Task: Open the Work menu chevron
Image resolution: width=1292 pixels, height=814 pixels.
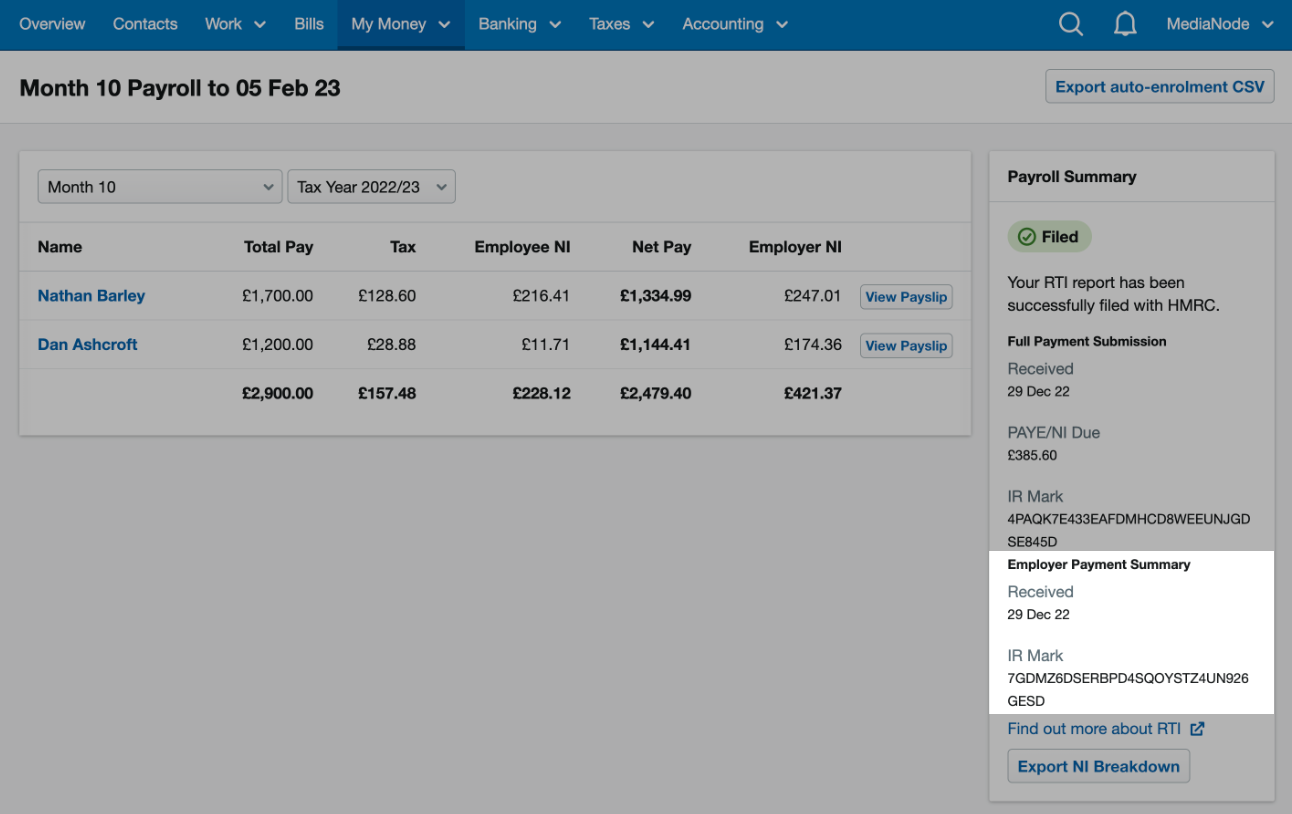Action: [x=259, y=24]
